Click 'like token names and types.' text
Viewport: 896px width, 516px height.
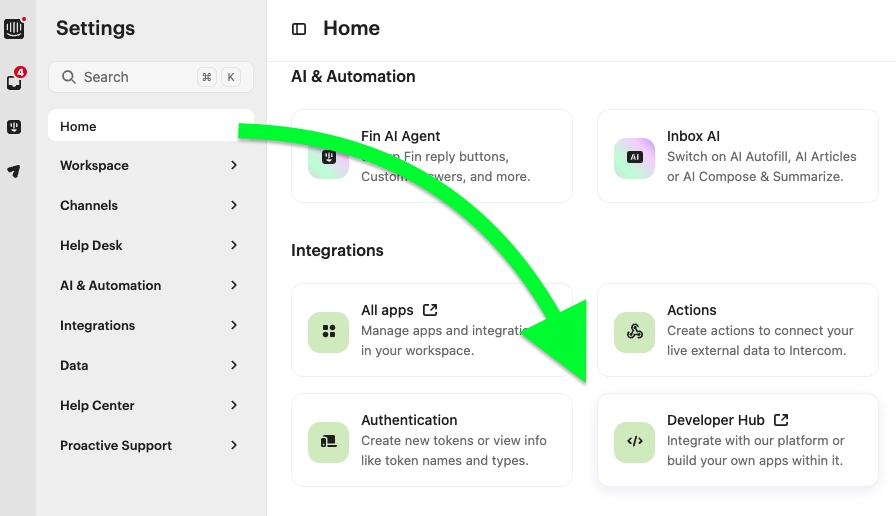[x=445, y=461]
